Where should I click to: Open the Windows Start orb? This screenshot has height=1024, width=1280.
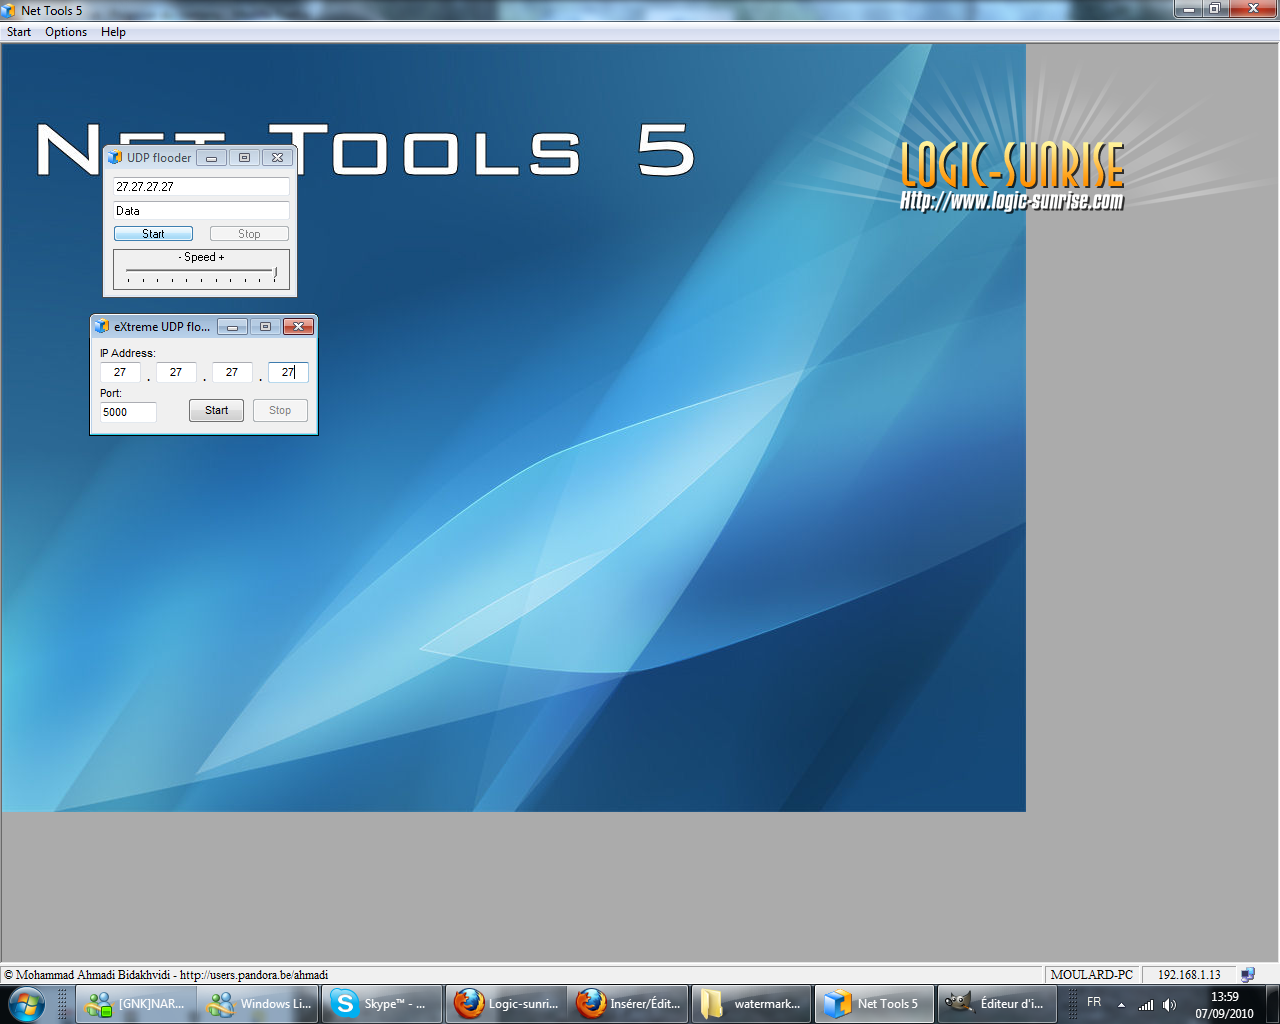click(x=27, y=1003)
